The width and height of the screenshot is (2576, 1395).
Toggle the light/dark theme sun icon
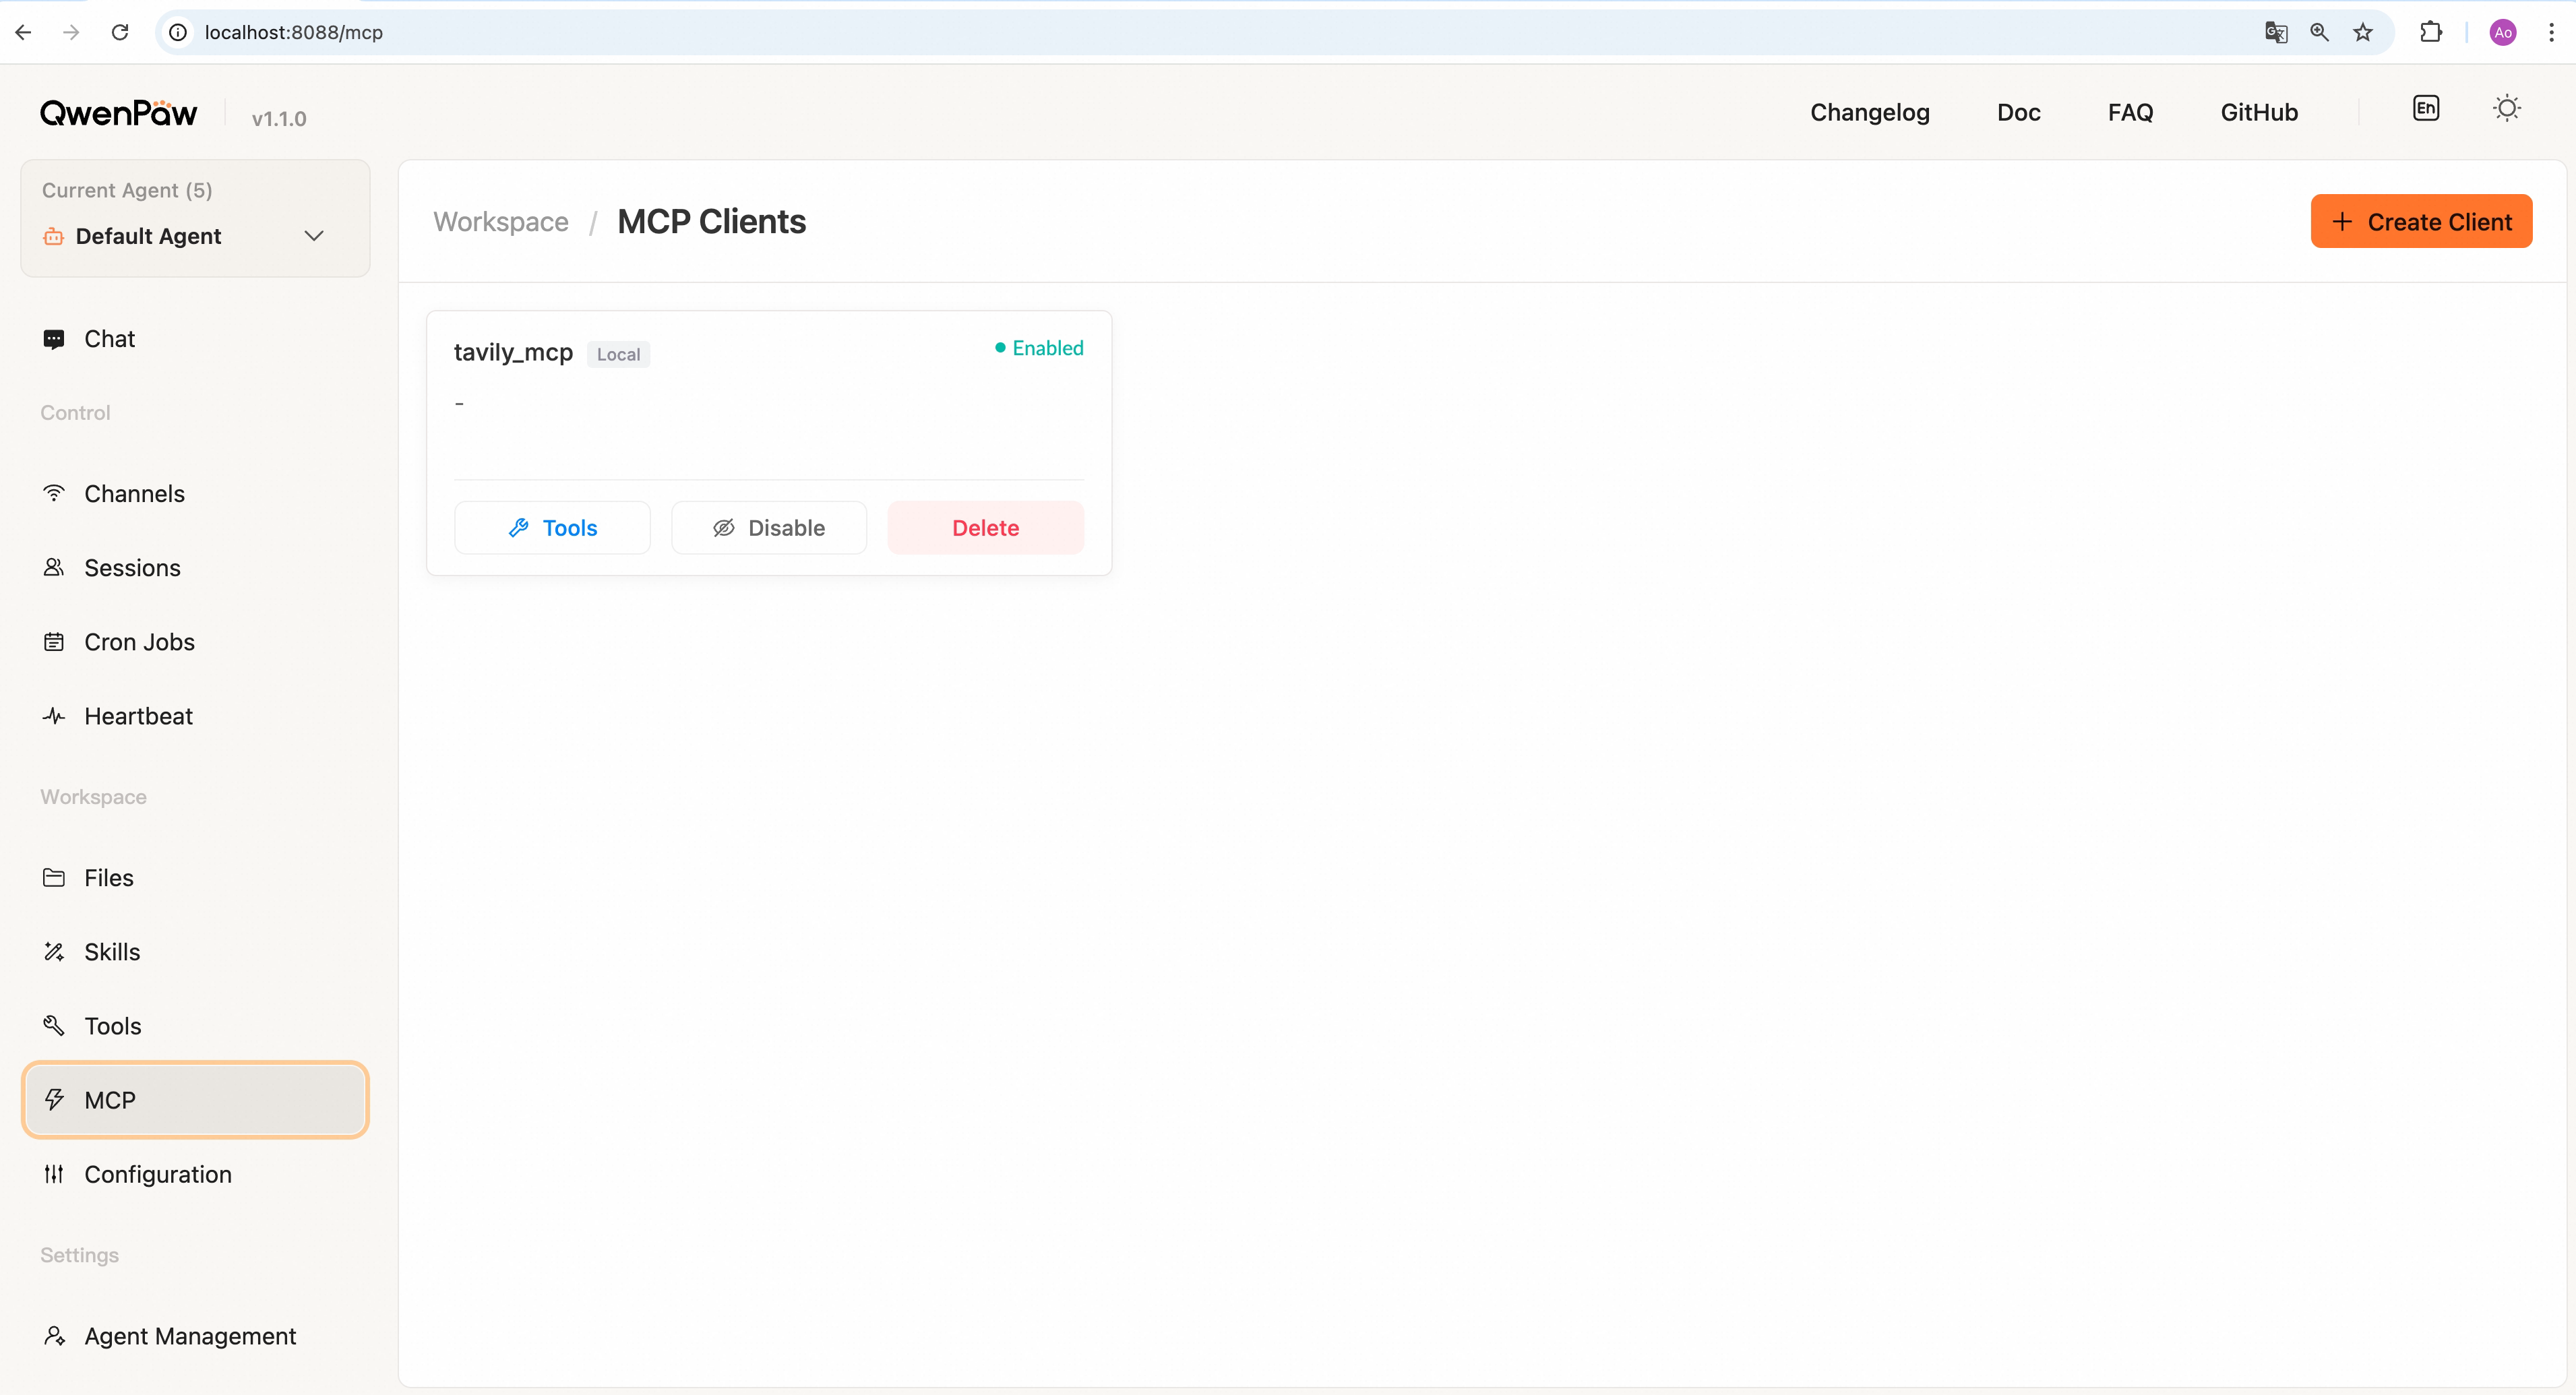(2506, 109)
